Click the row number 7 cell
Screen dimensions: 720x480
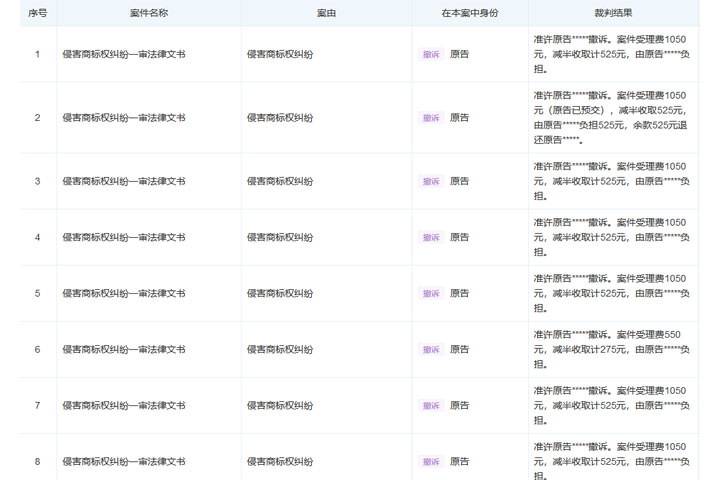[x=37, y=405]
